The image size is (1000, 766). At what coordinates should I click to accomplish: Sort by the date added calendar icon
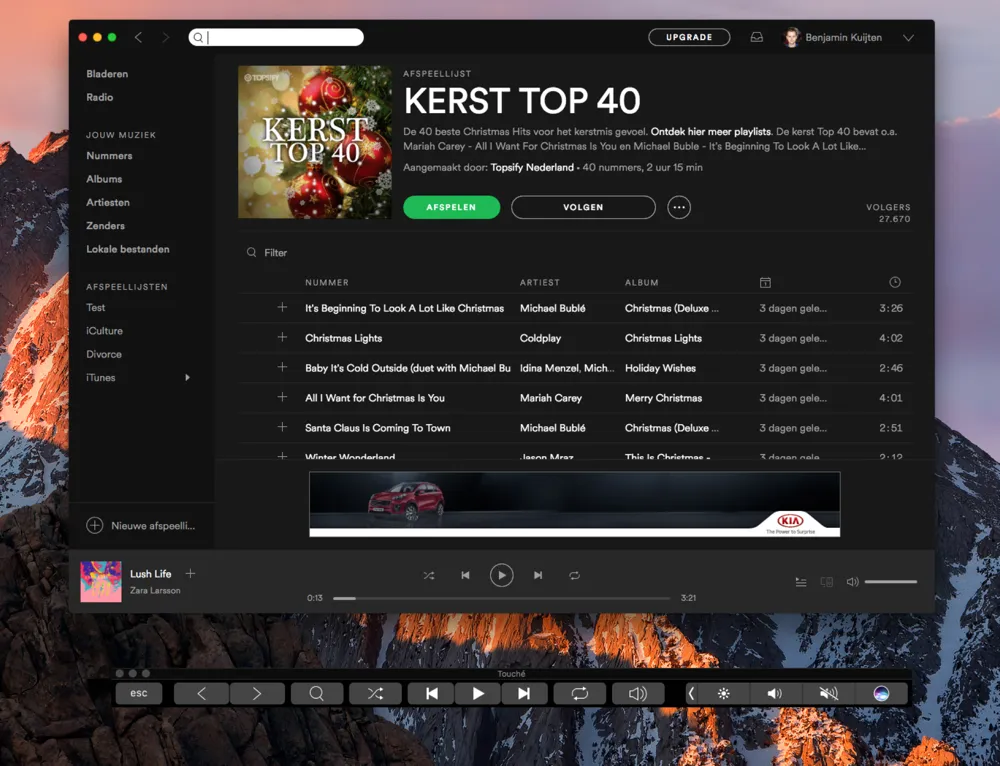(x=765, y=283)
